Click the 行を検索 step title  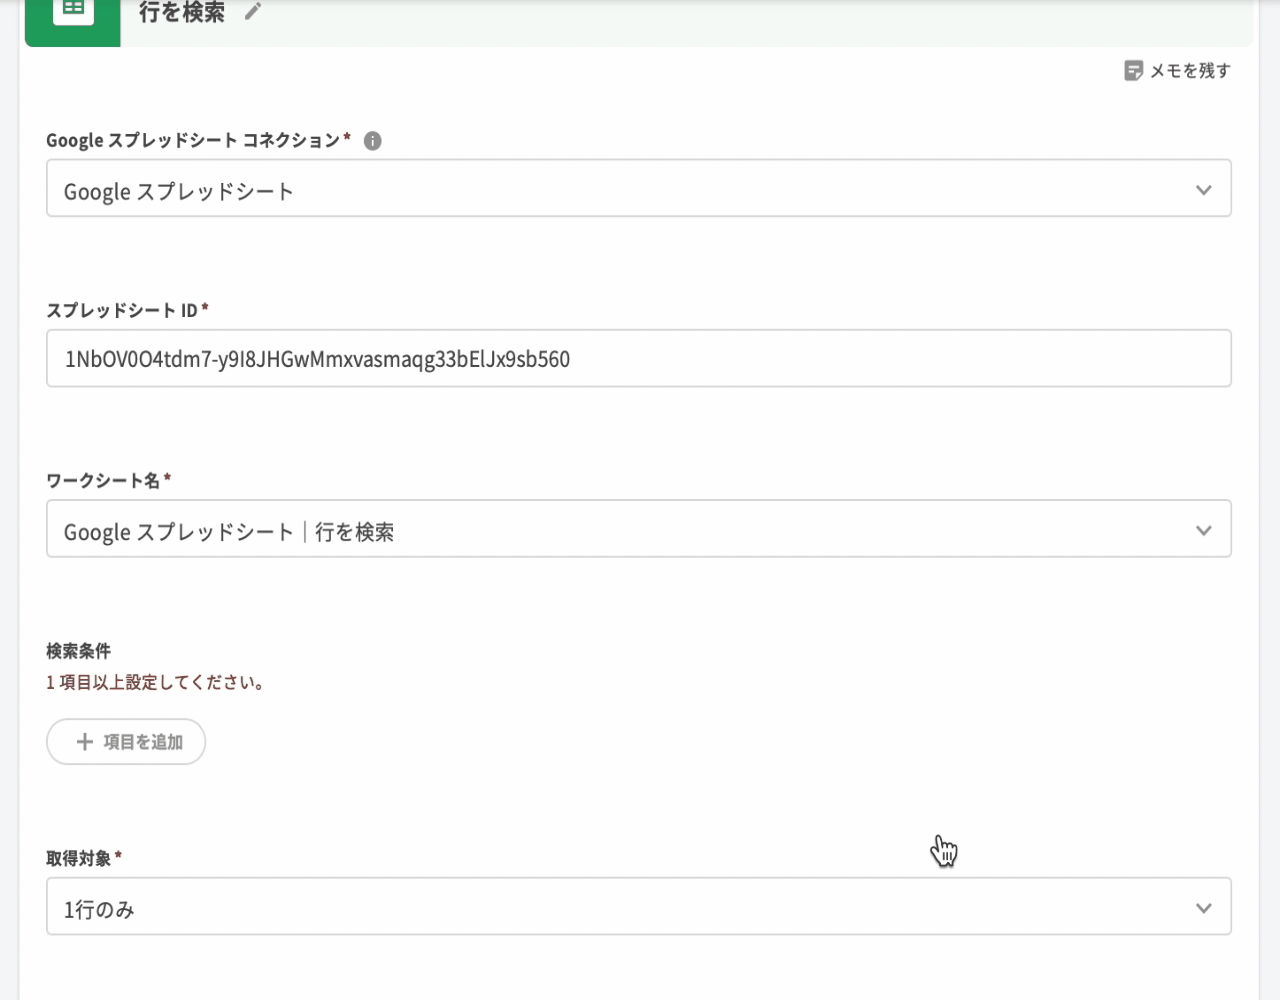tap(182, 13)
